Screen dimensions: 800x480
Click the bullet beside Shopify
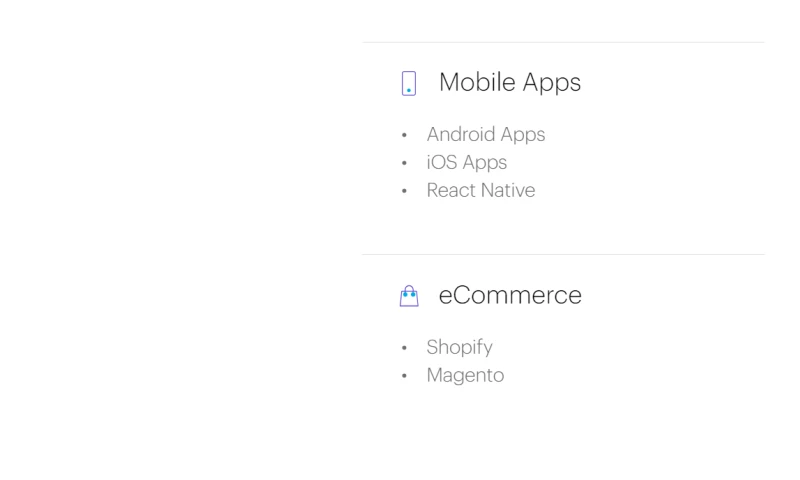(x=404, y=348)
